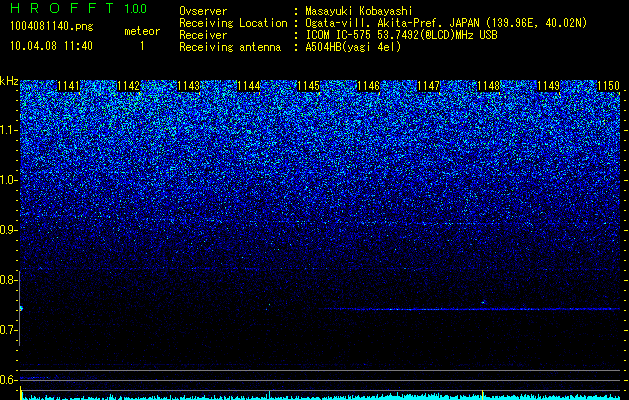Click the HROFFT program title
Image resolution: width=629 pixels, height=400 pixels.
pos(63,8)
